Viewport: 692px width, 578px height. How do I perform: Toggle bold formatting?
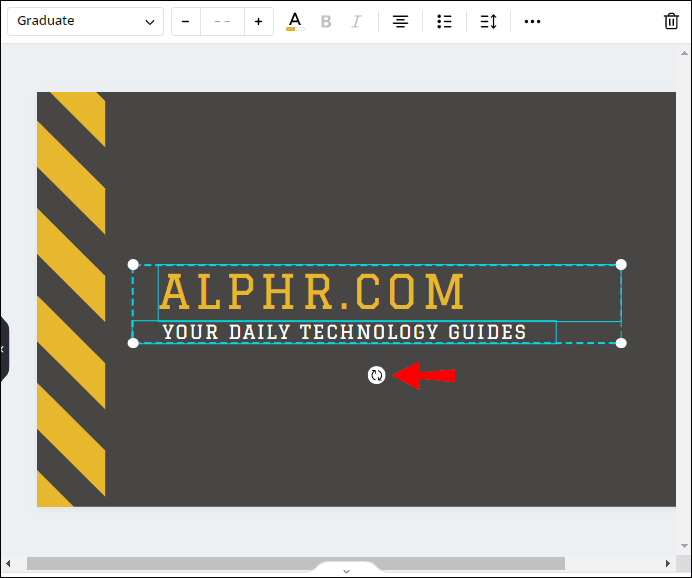pos(326,21)
